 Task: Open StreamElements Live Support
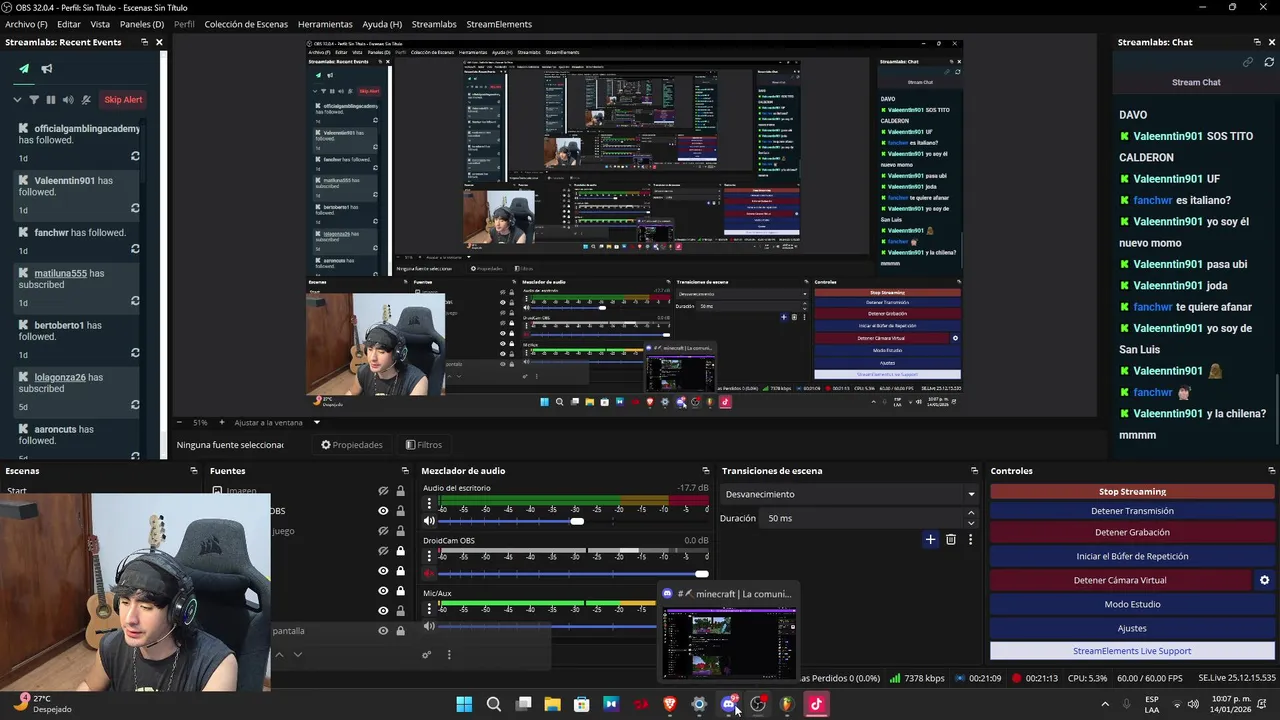1132,651
